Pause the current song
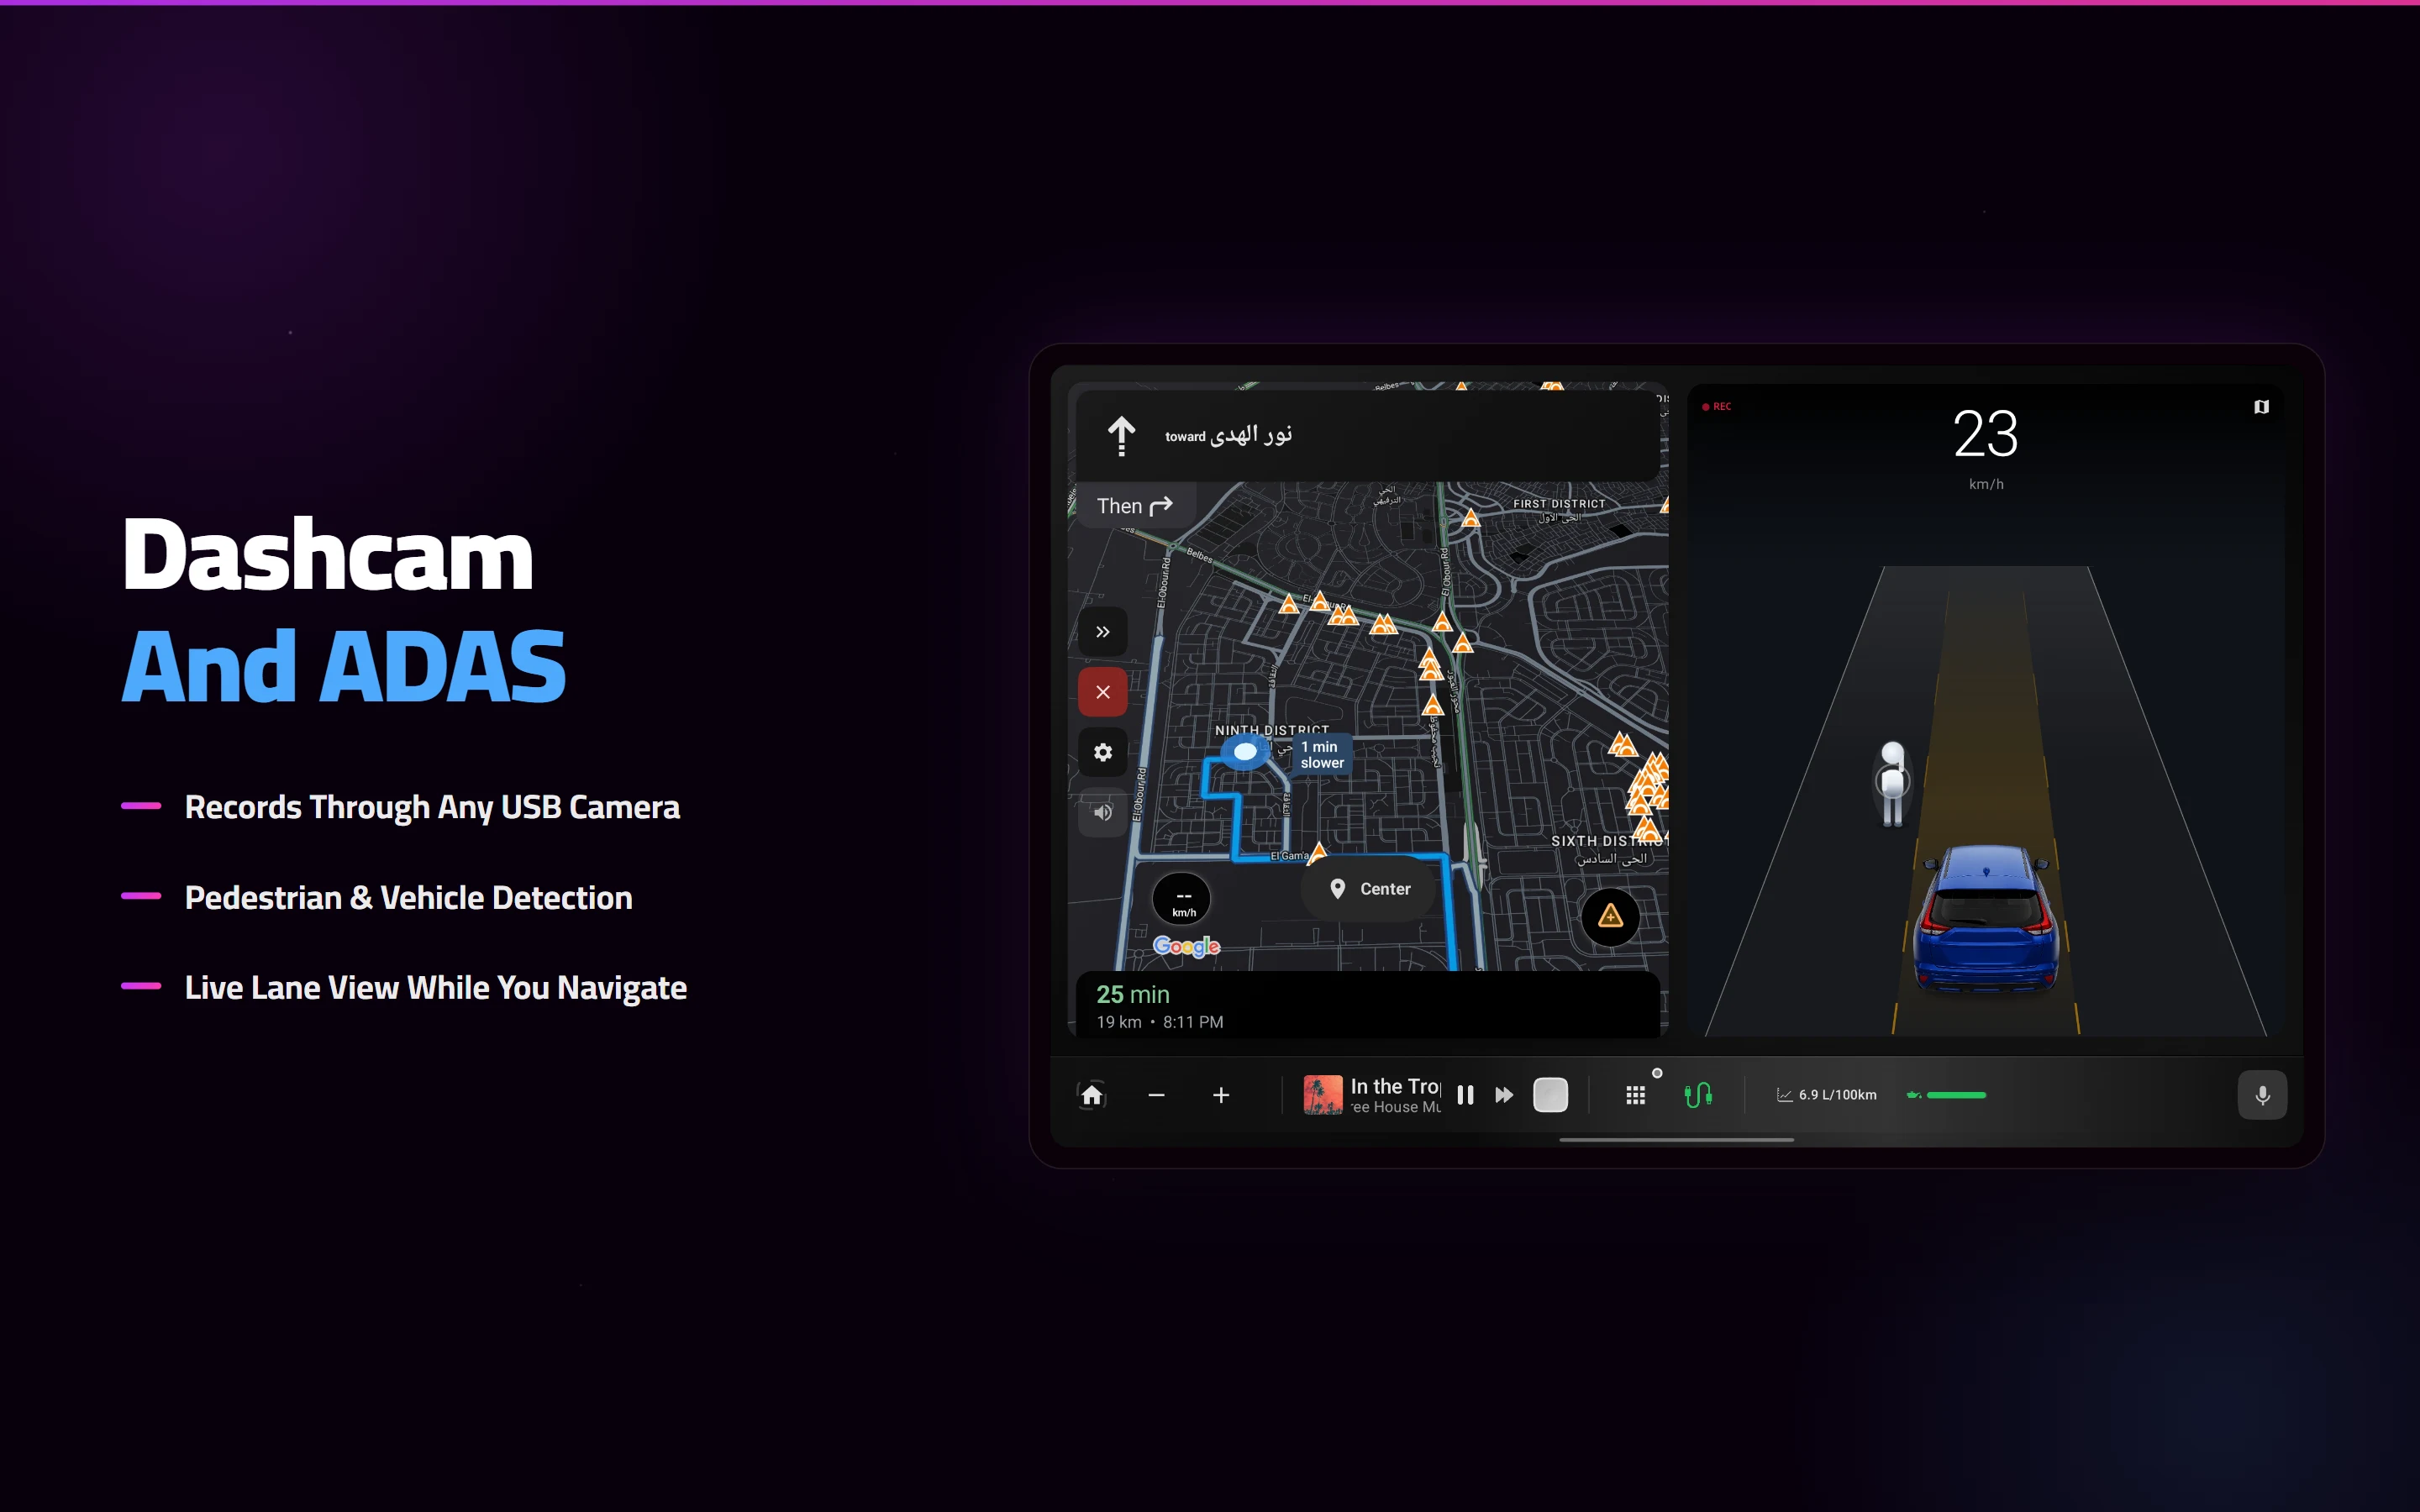Image resolution: width=2420 pixels, height=1512 pixels. (1465, 1095)
